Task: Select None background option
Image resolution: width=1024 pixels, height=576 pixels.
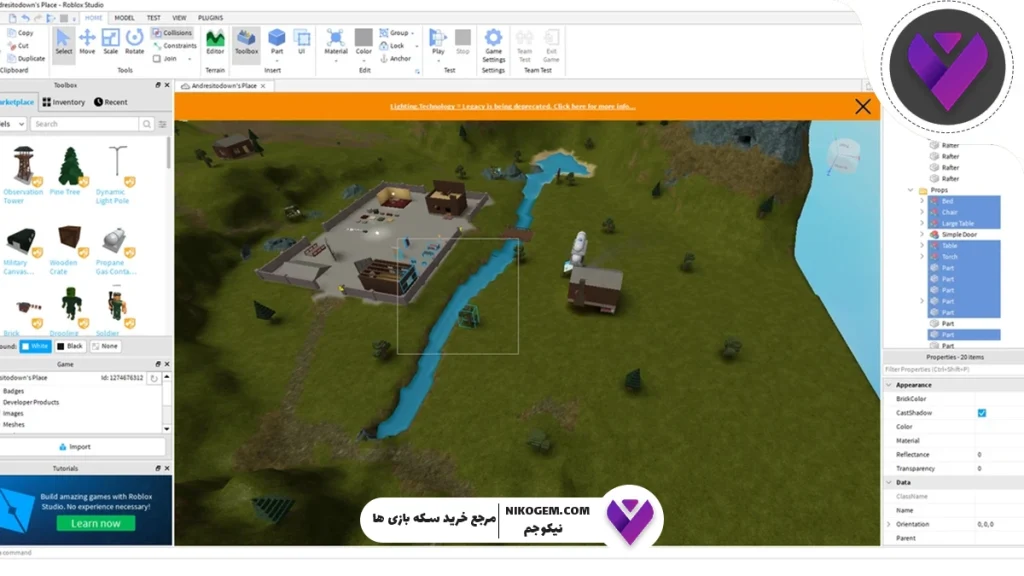Action: coord(104,346)
